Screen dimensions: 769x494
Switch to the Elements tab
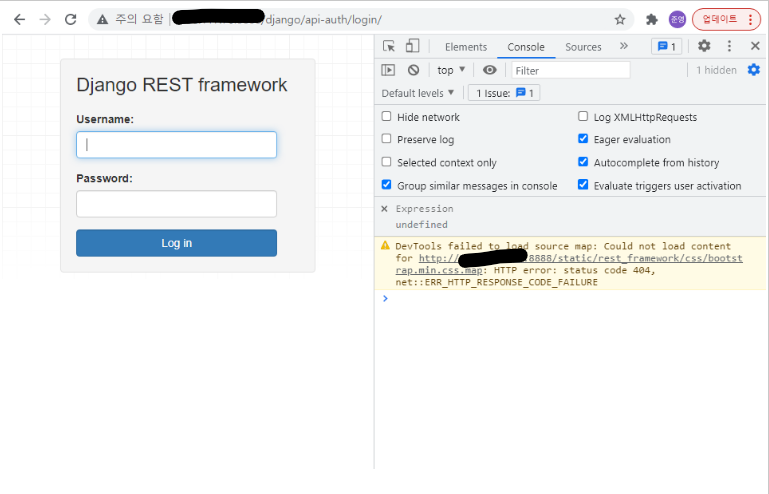click(466, 47)
